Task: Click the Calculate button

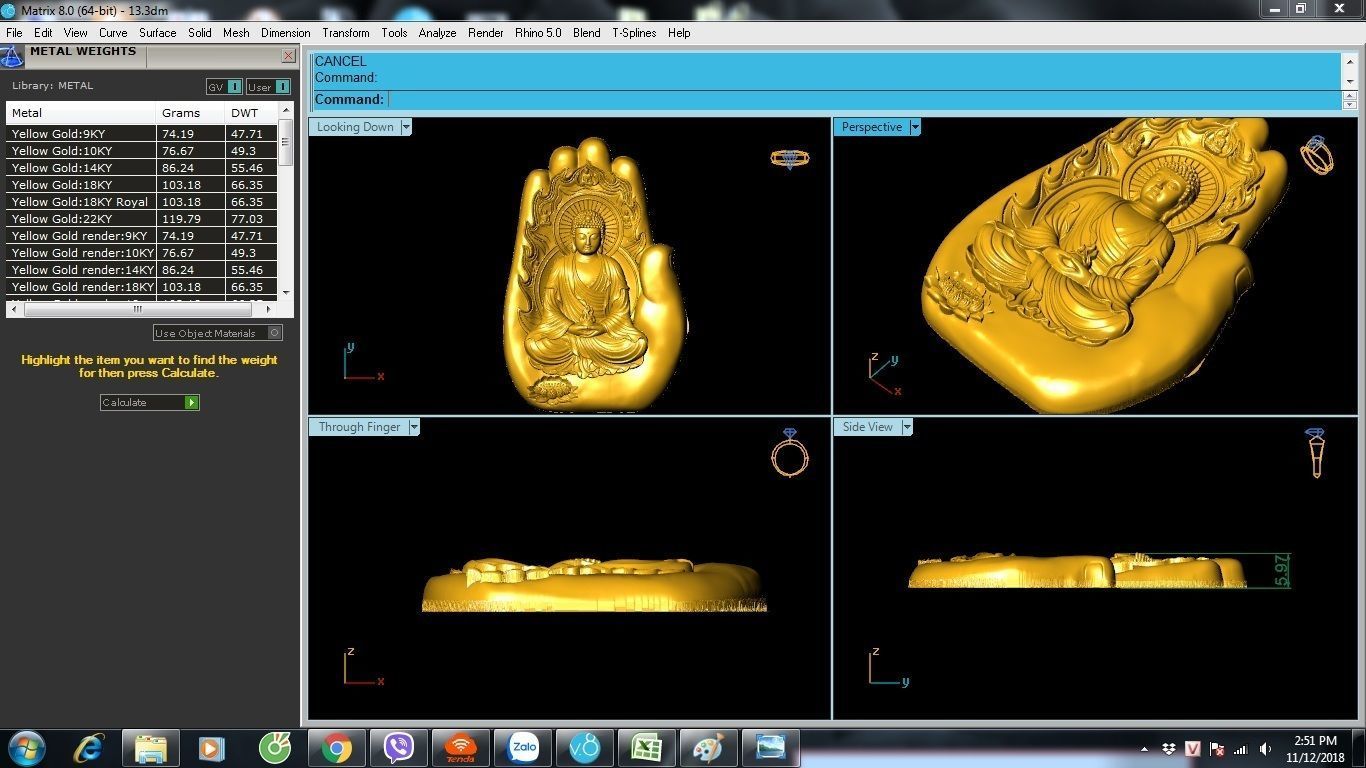Action: tap(150, 402)
